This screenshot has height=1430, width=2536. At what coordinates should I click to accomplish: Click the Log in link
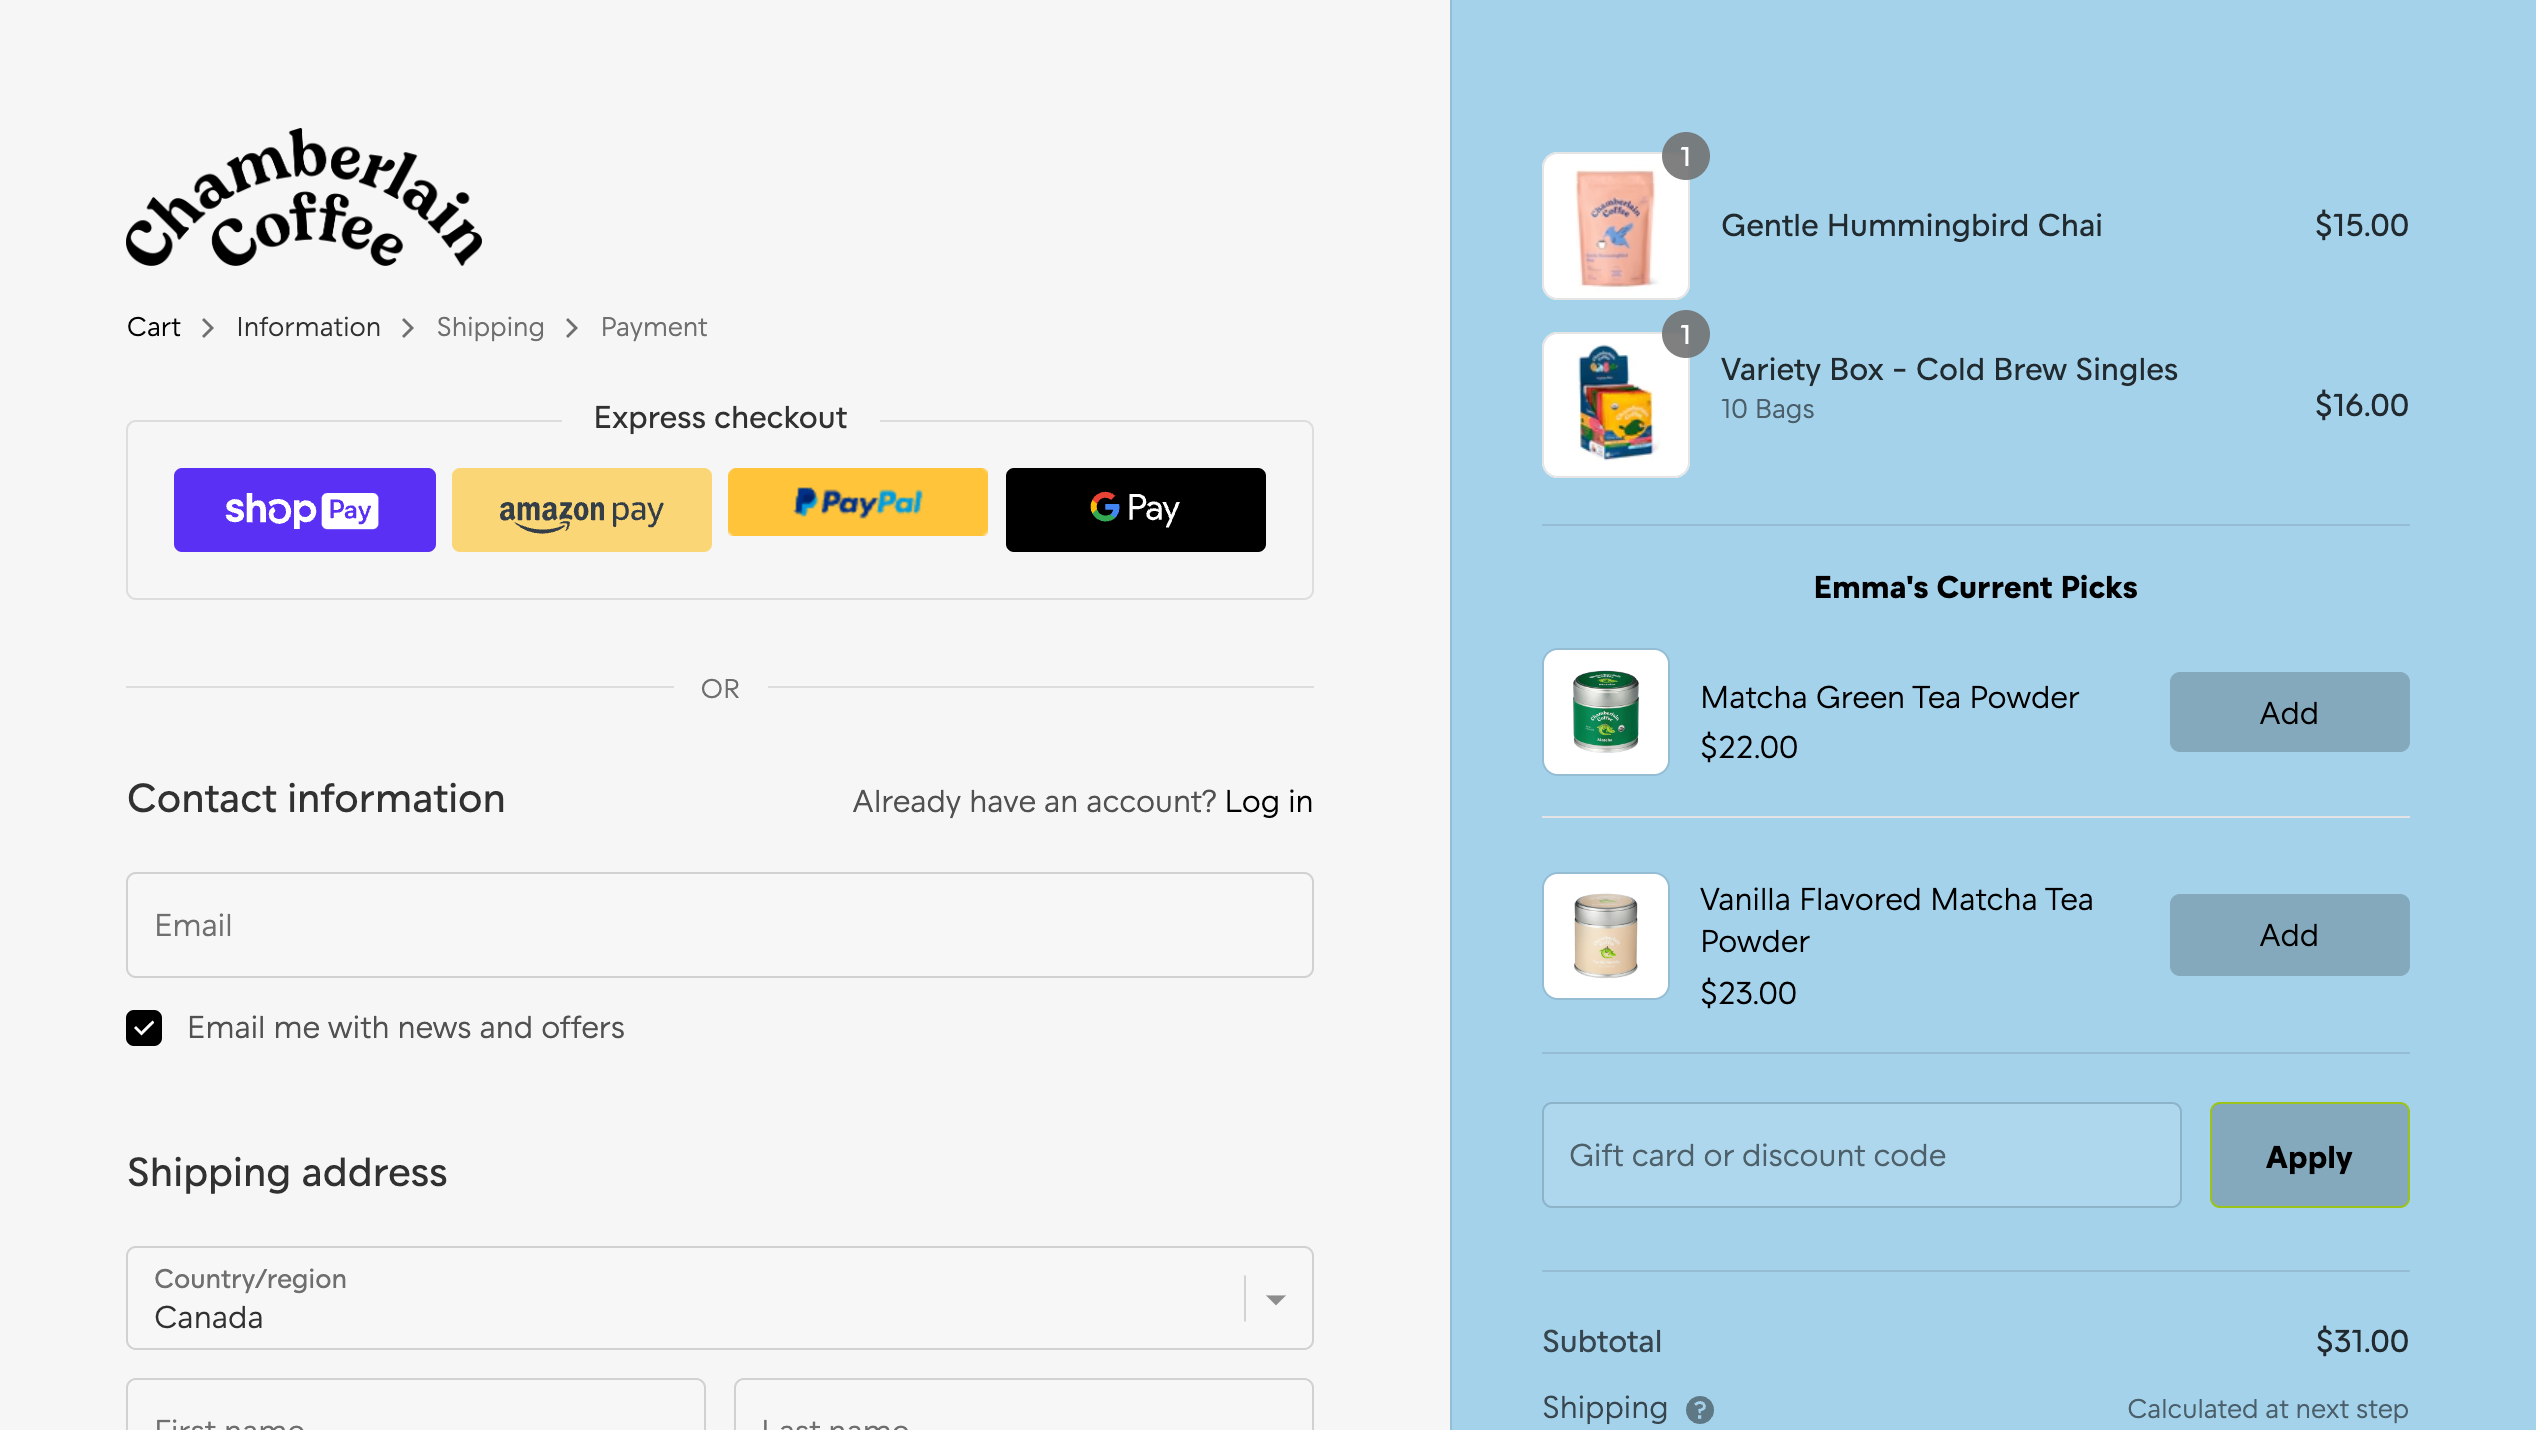point(1269,801)
